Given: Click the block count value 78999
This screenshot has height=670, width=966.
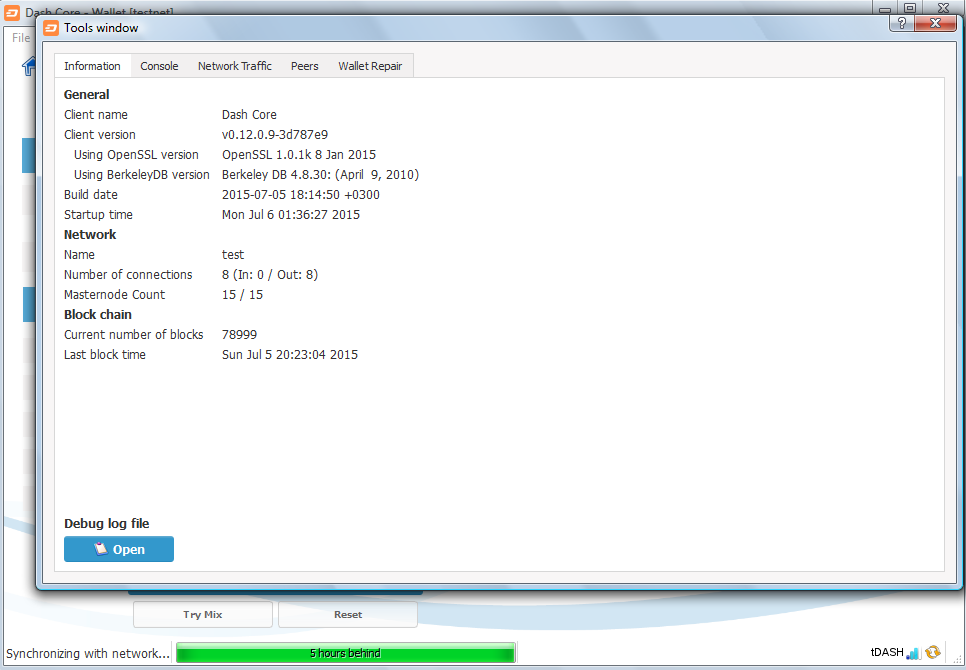Looking at the screenshot, I should tap(240, 335).
